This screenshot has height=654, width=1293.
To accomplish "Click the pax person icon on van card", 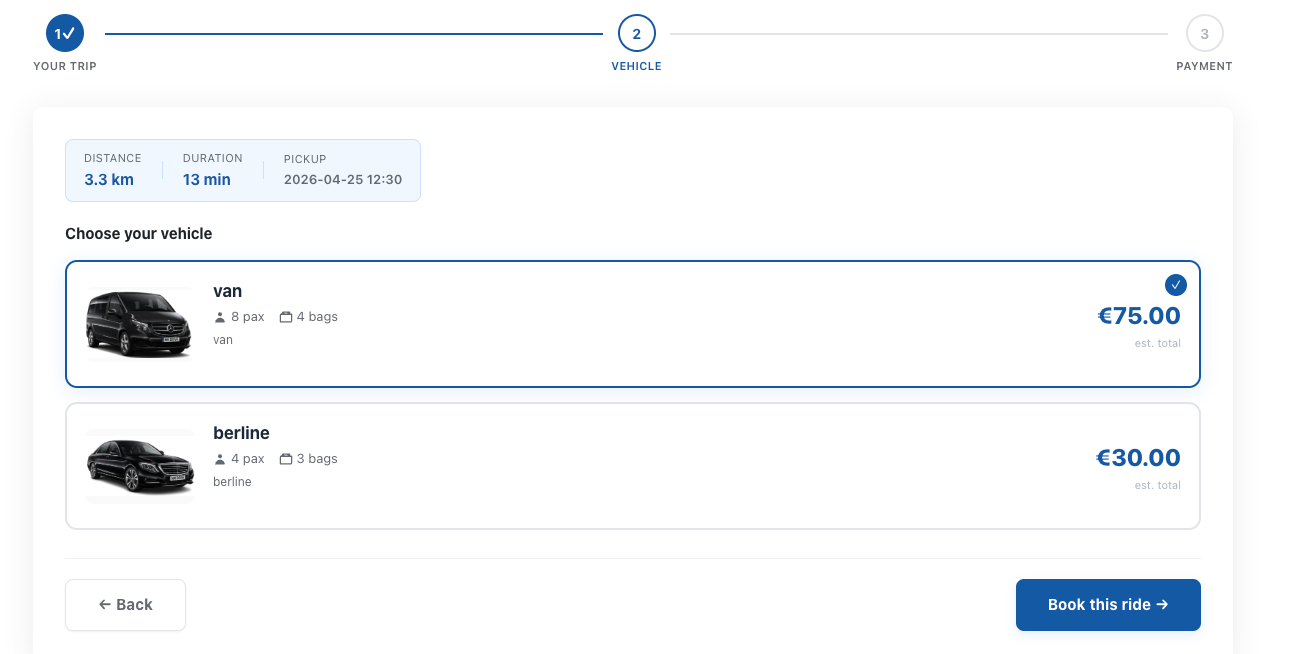I will (x=220, y=317).
